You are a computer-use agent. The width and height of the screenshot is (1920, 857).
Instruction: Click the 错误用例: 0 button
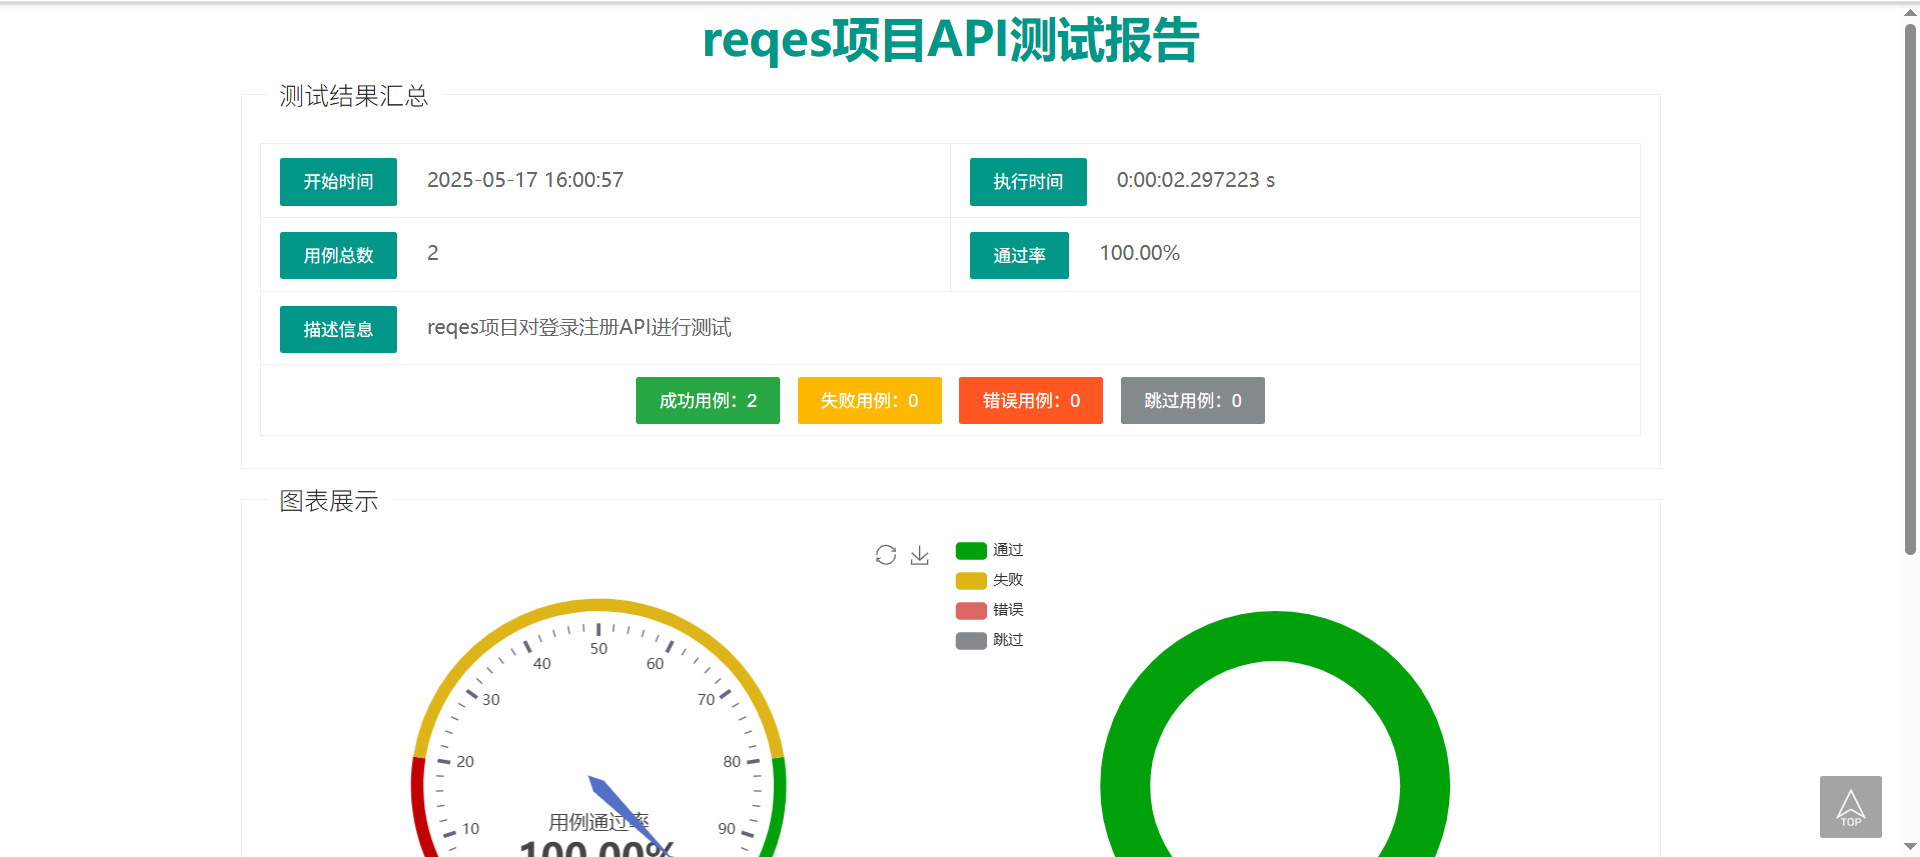(1031, 401)
